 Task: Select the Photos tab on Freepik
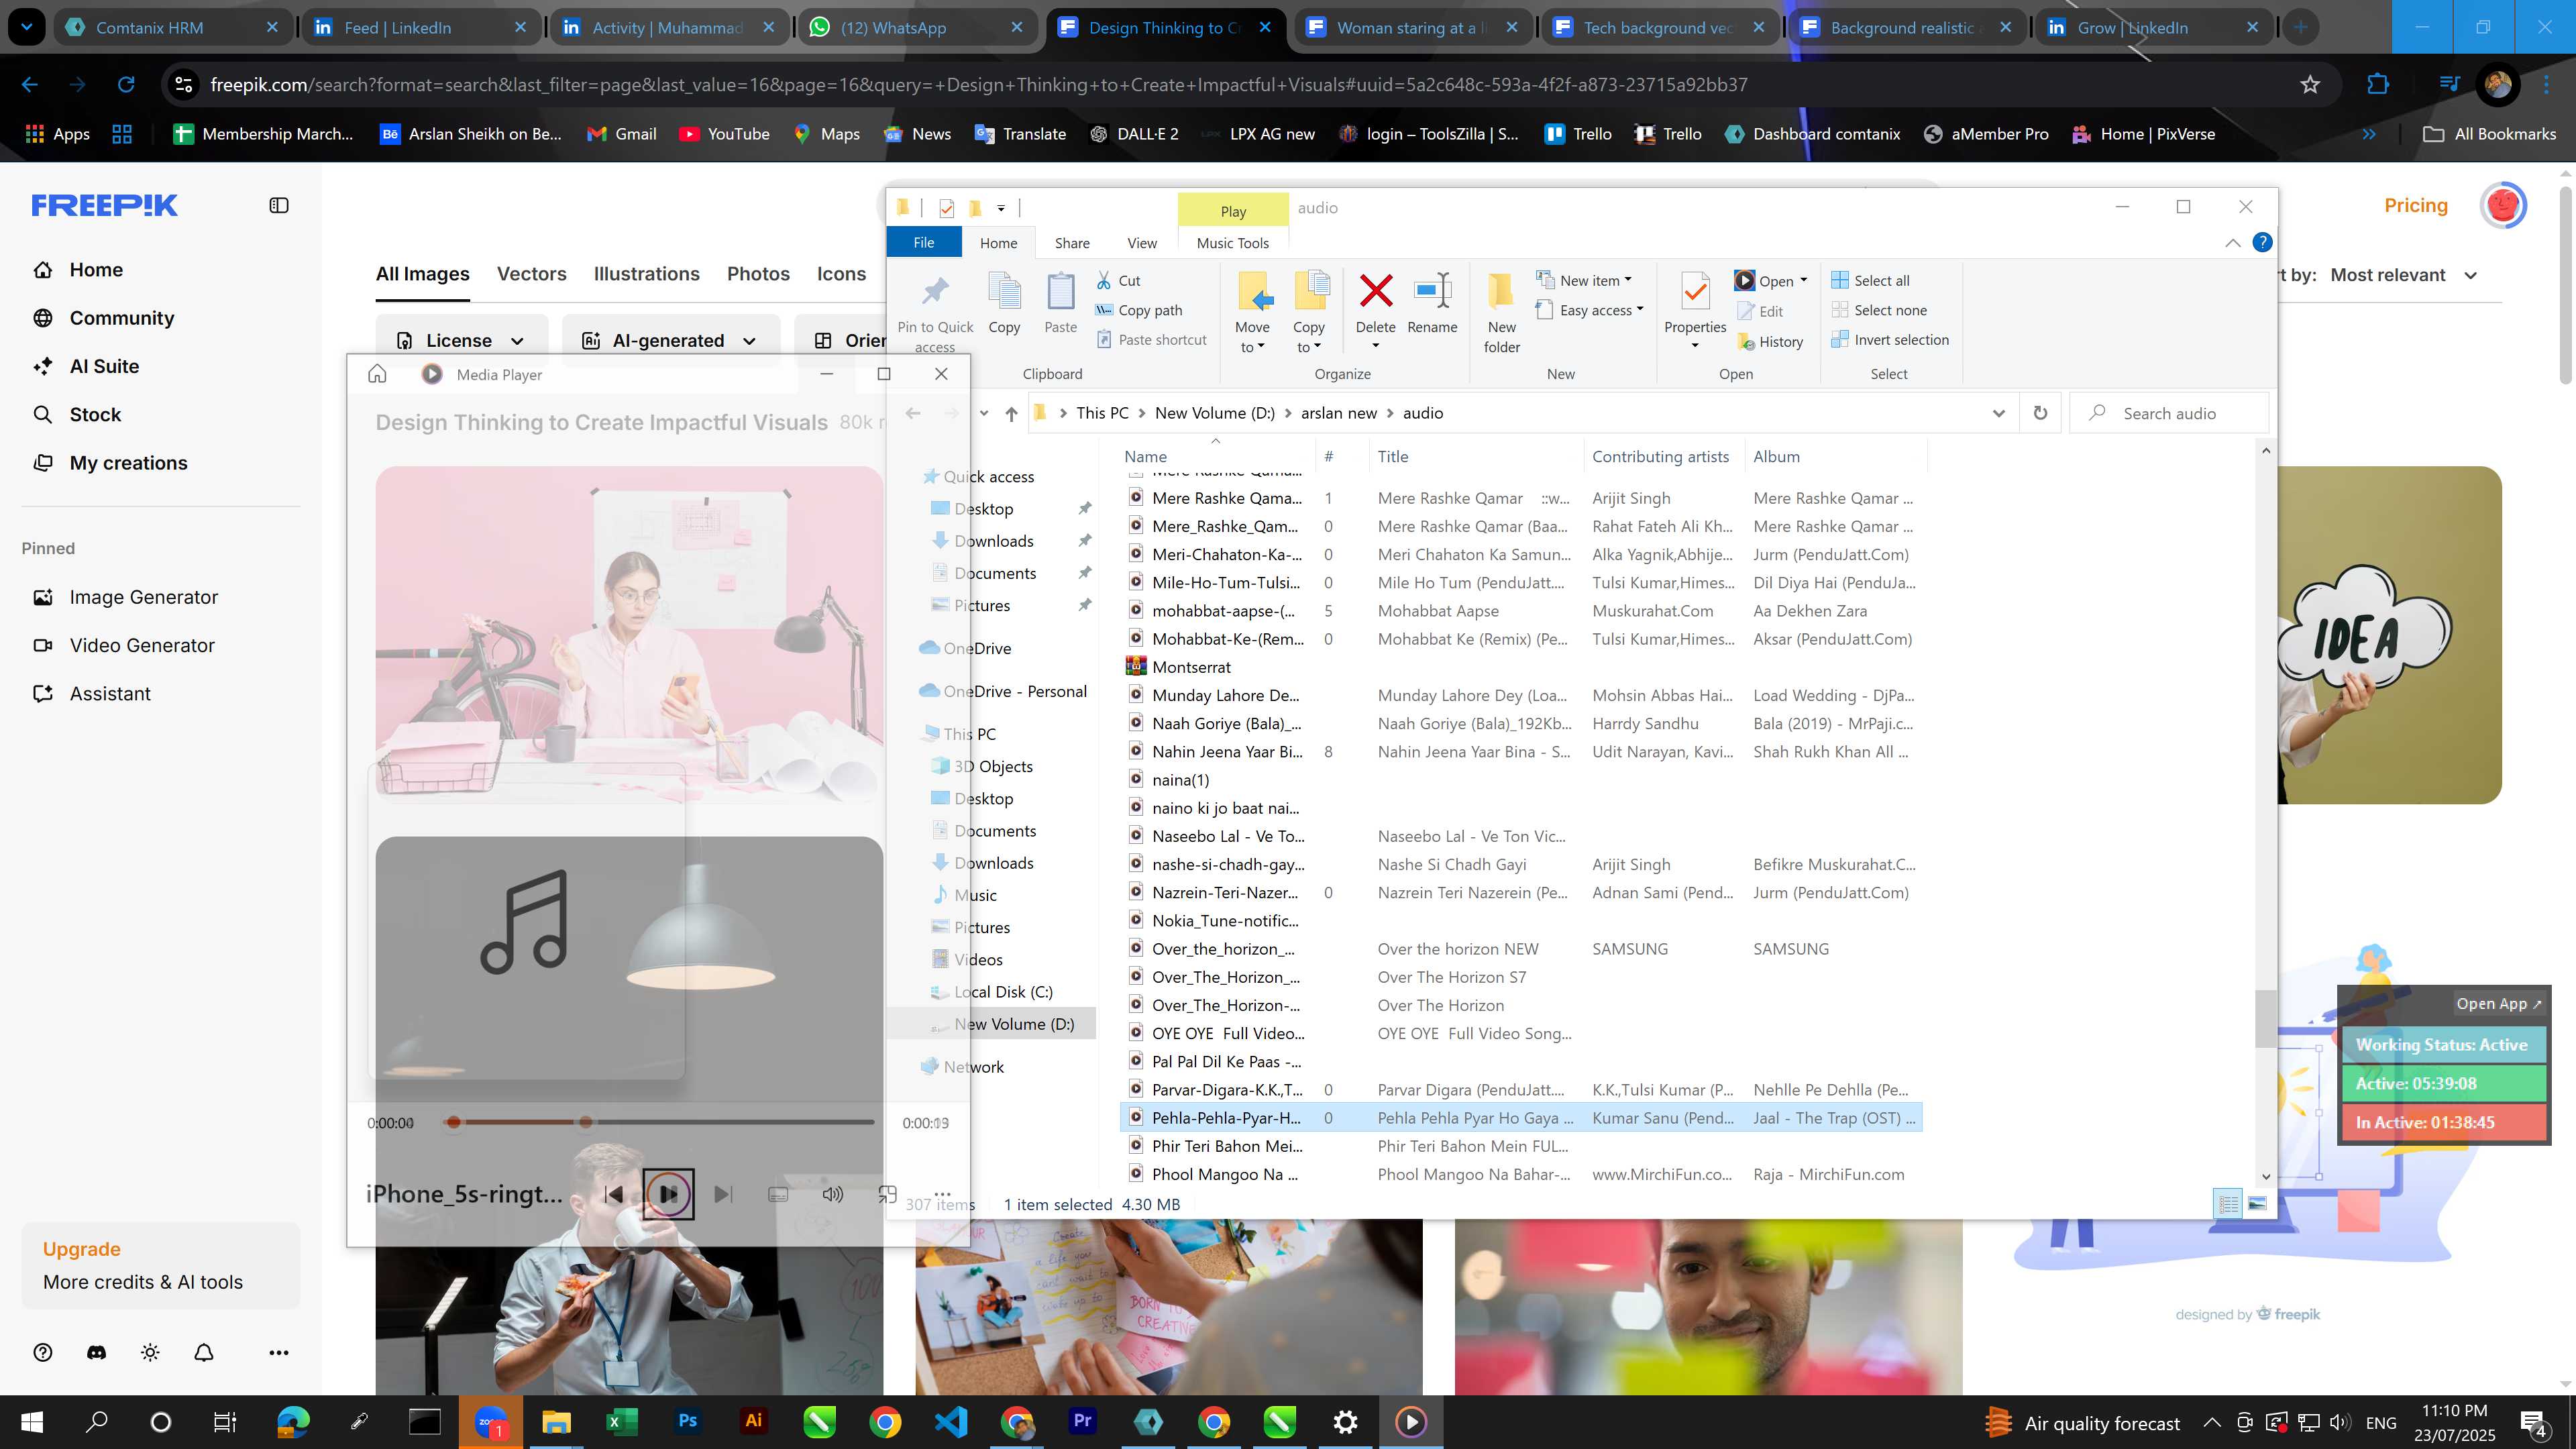pos(758,274)
